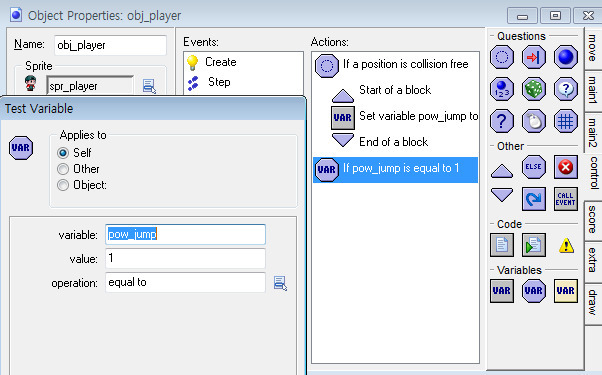Select the 'End of a block' action

click(395, 142)
